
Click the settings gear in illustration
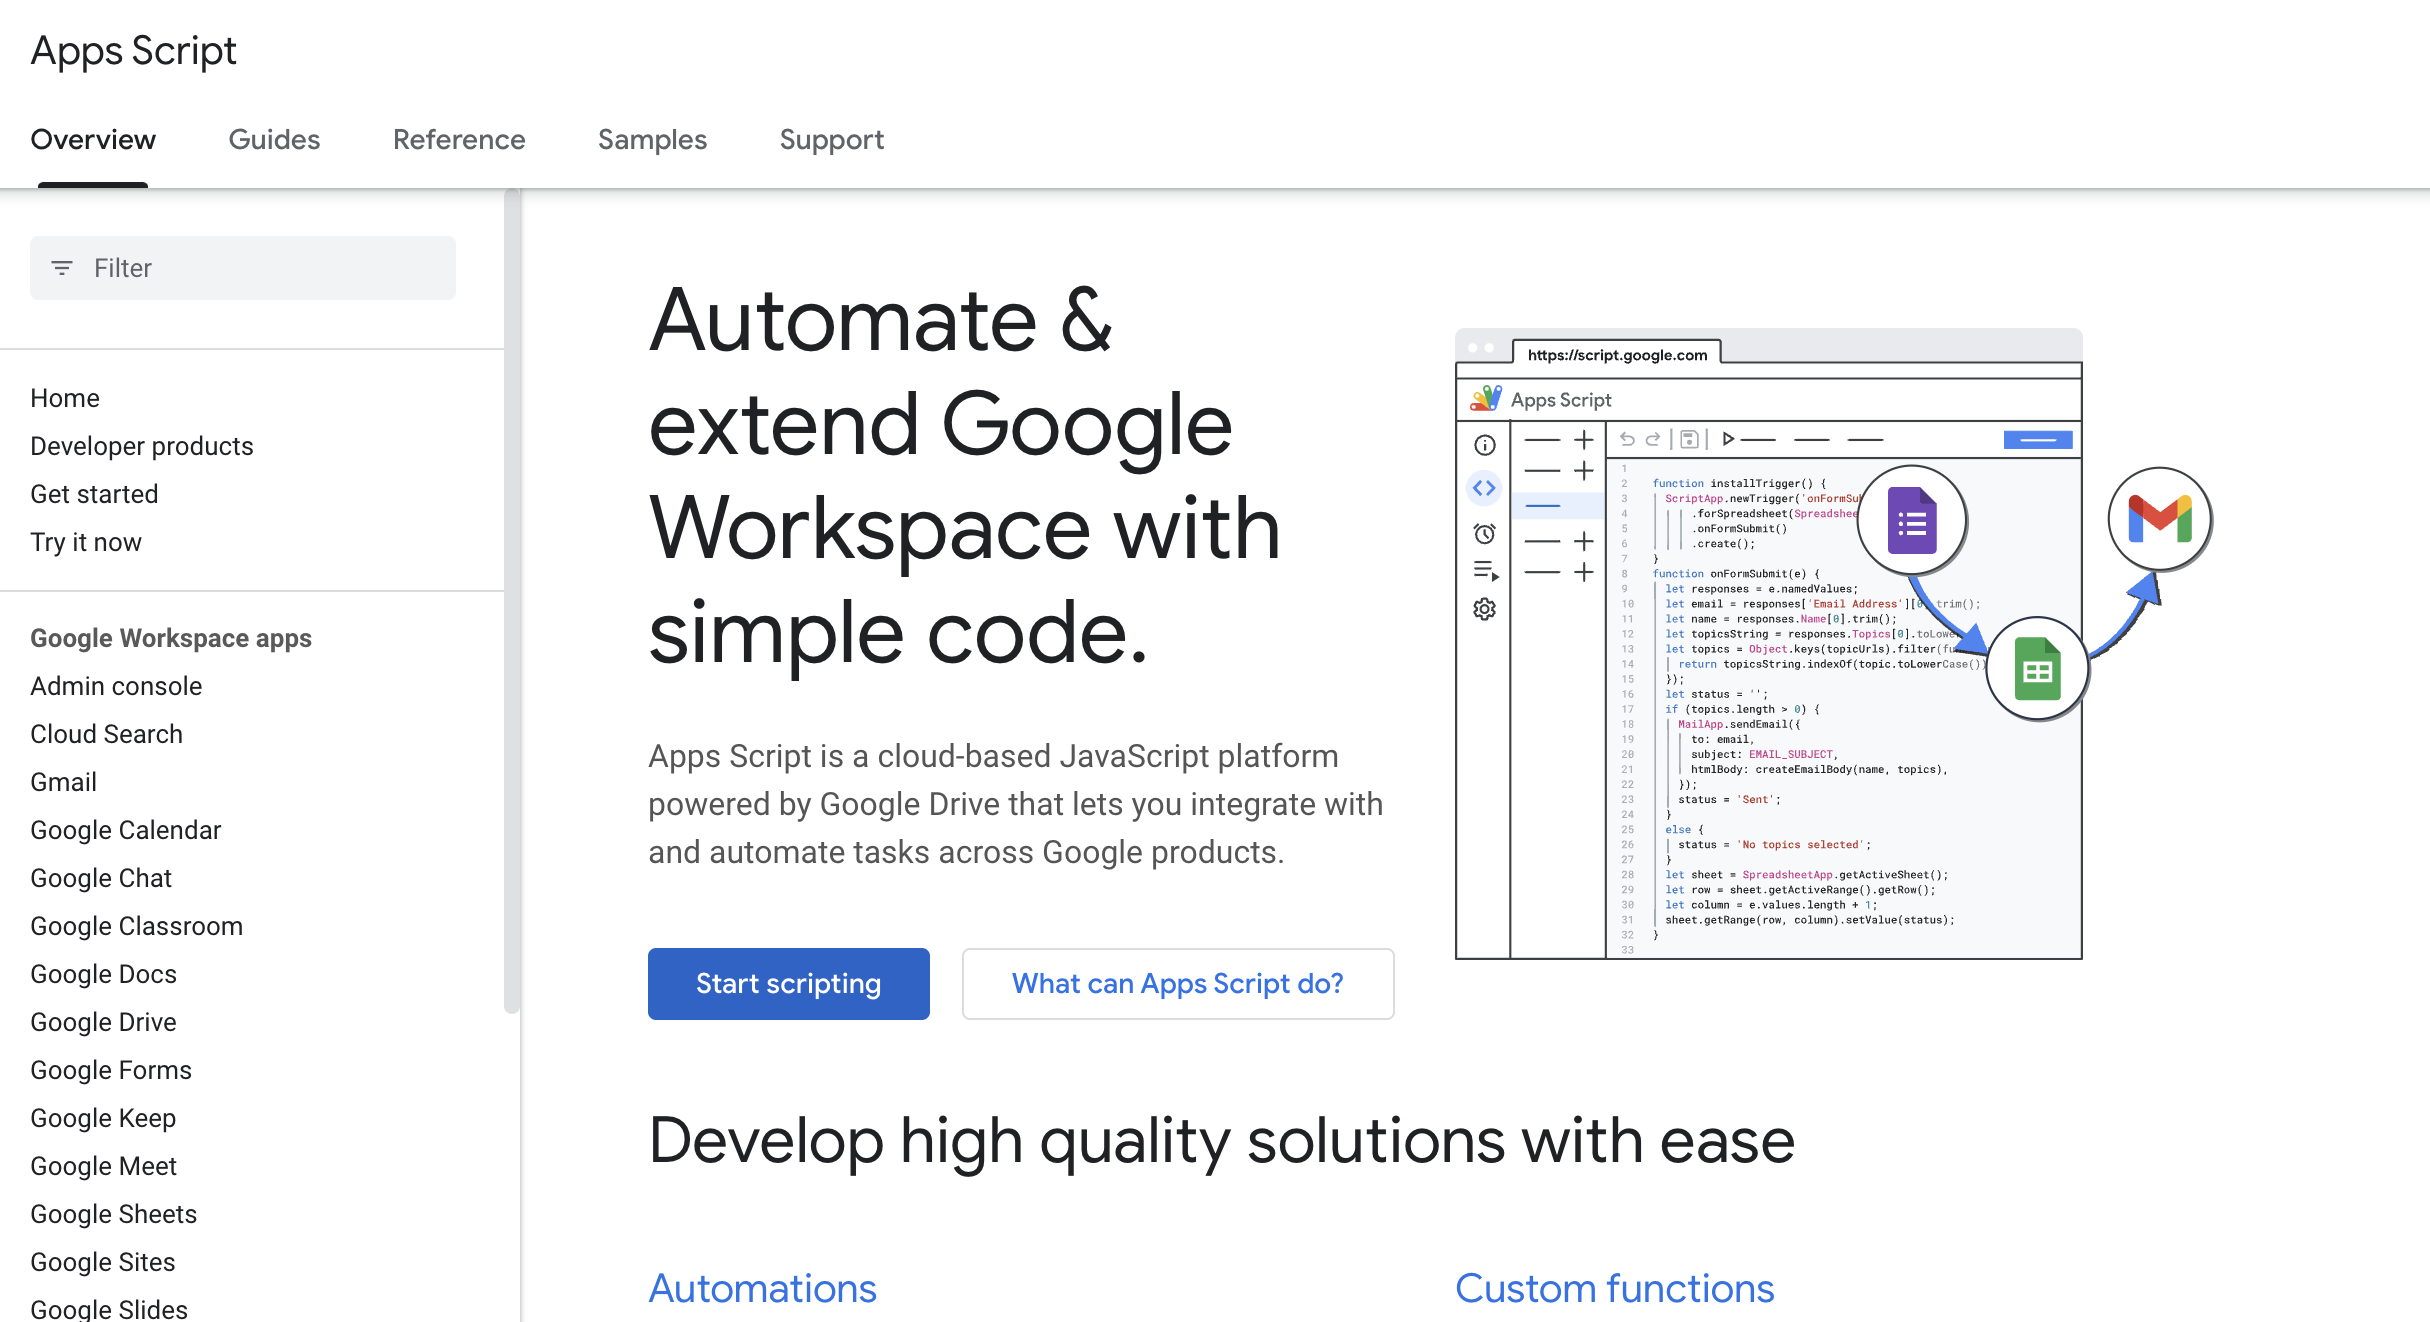point(1484,609)
